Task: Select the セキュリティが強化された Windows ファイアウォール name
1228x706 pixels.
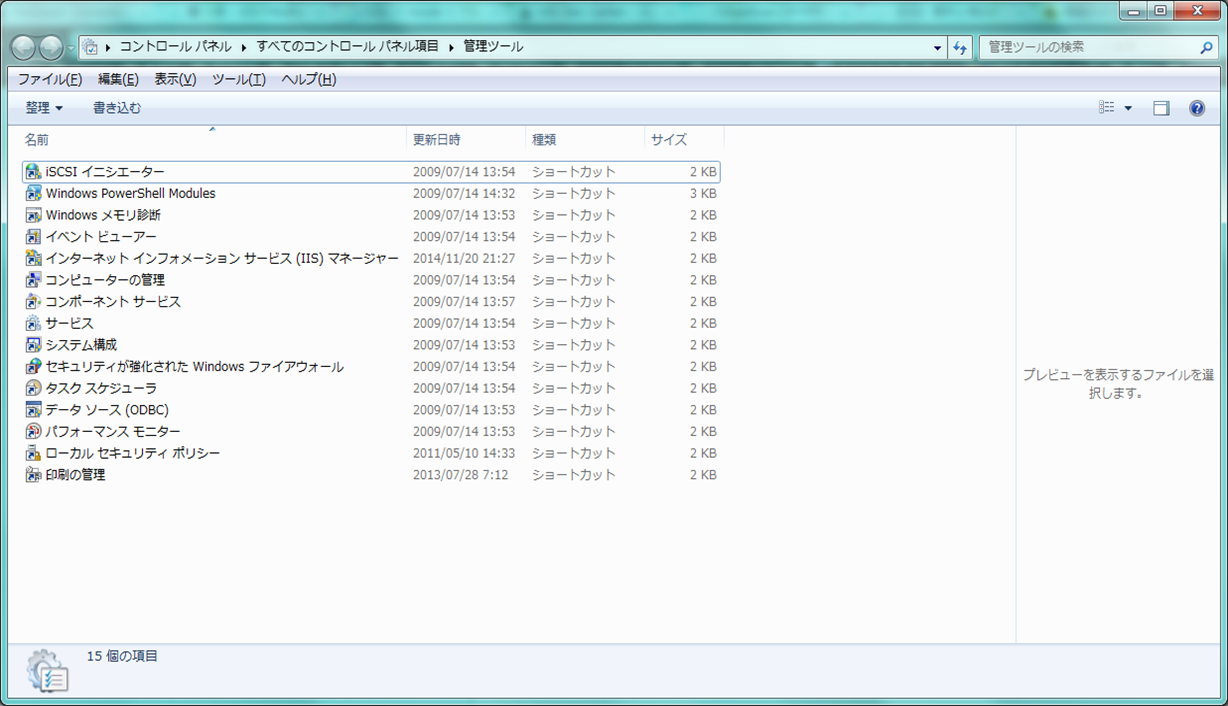Action: click(x=195, y=367)
